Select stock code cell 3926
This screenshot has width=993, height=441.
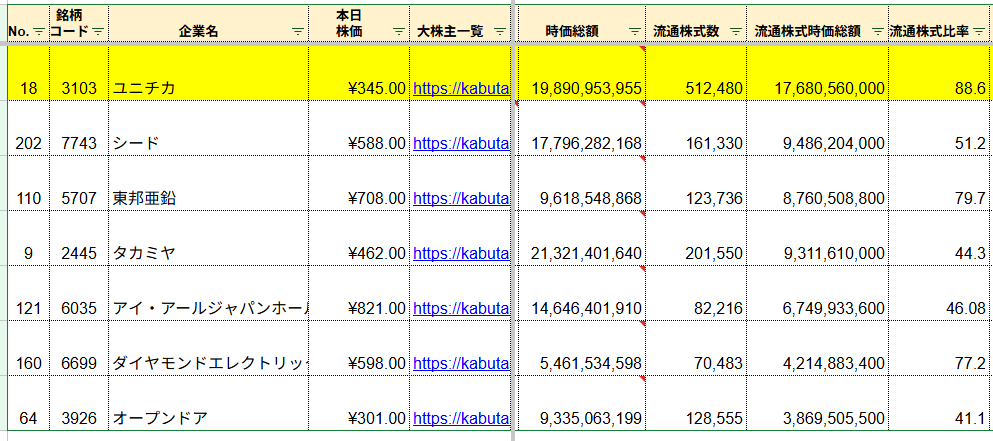tap(79, 403)
